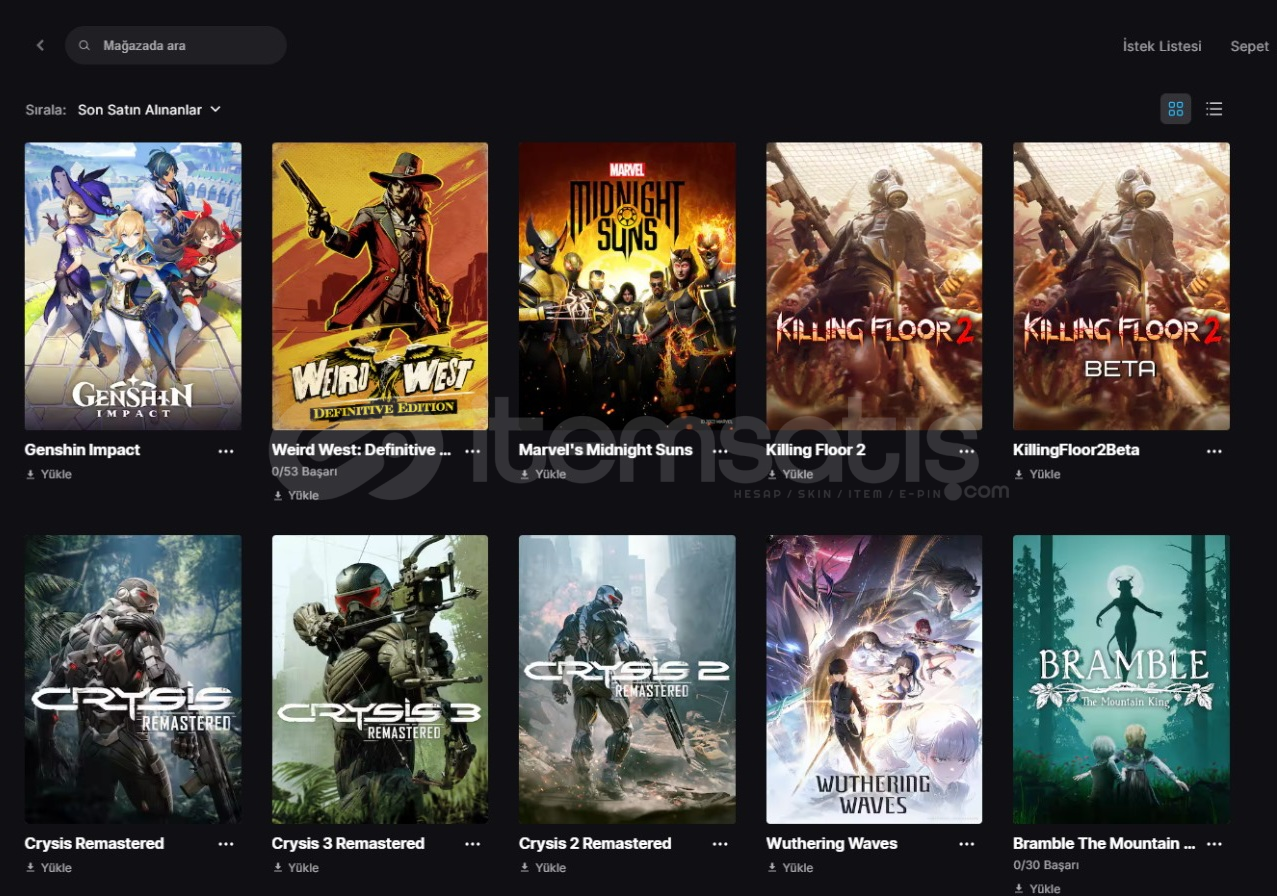This screenshot has height=896, width=1277.
Task: Click the Weird West: Definitive title text
Action: click(361, 450)
